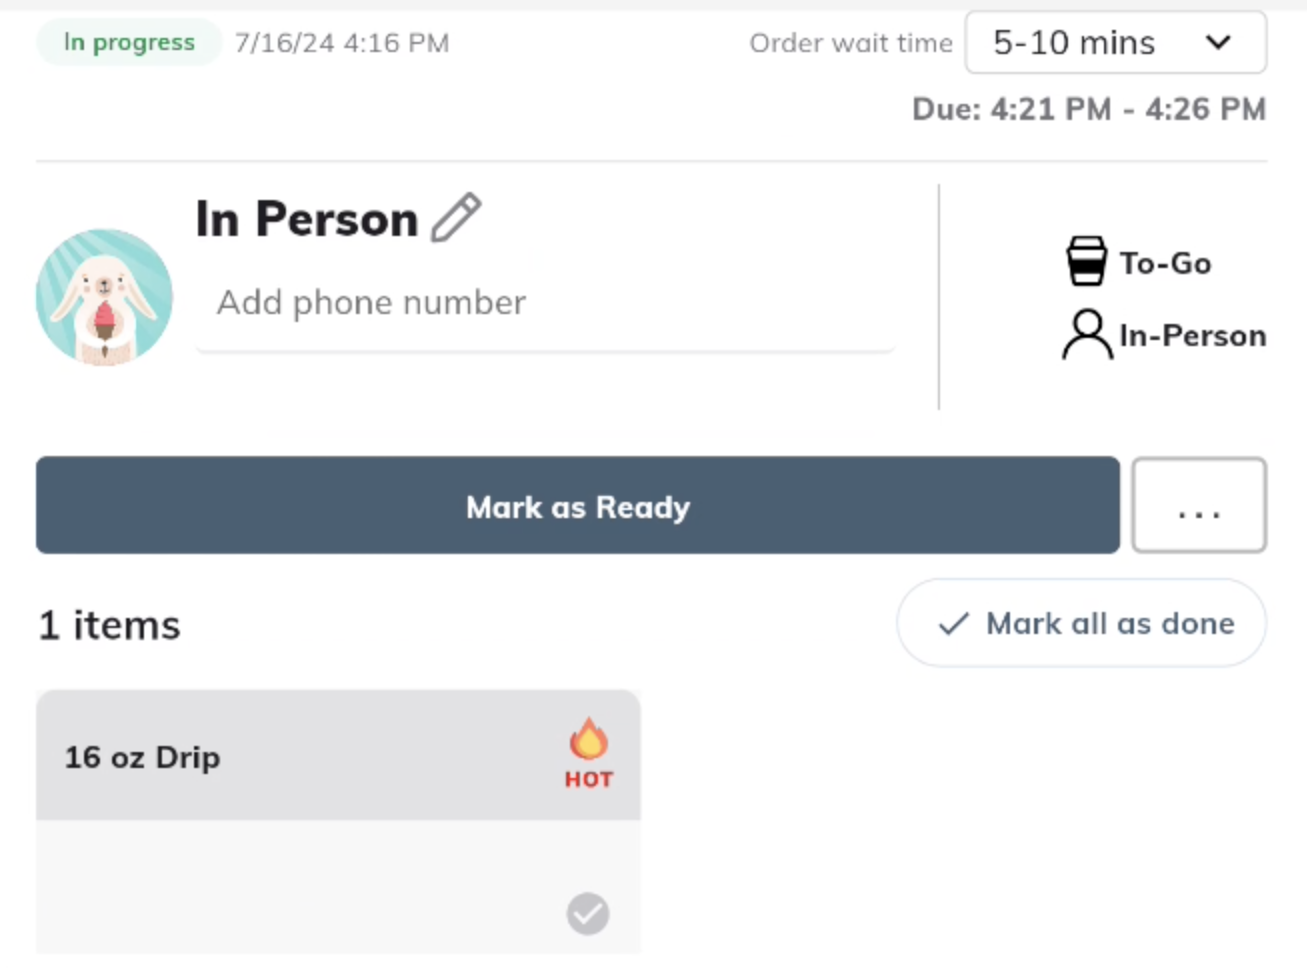Focus the Add phone number field
The image size is (1307, 969).
545,303
